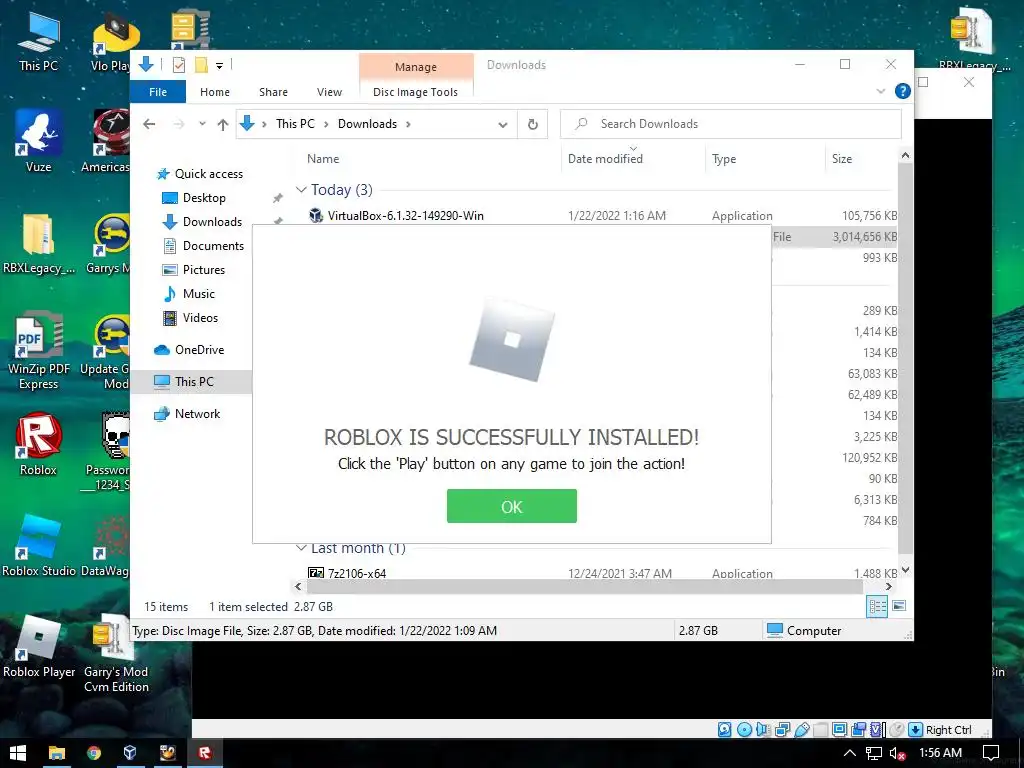Open Google Chrome from the taskbar

coord(94,753)
